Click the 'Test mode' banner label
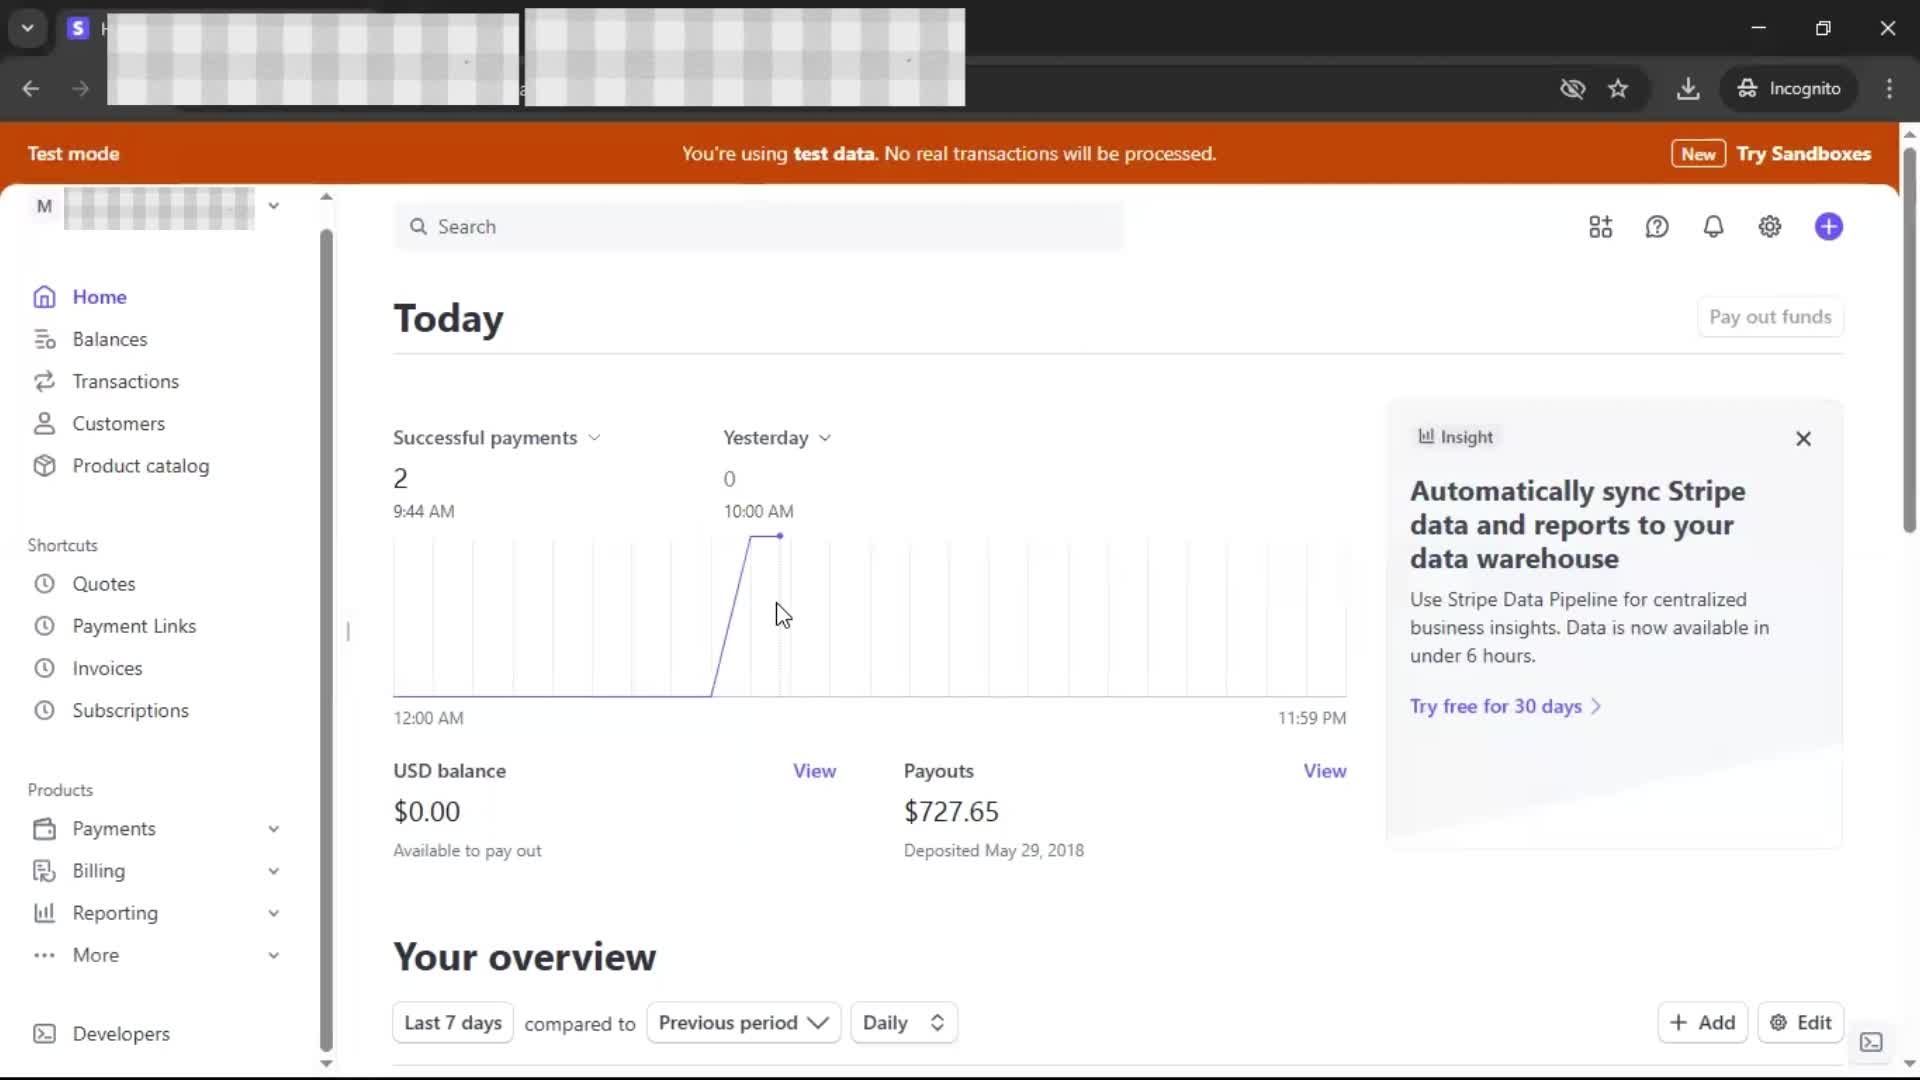The image size is (1920, 1080). (73, 154)
